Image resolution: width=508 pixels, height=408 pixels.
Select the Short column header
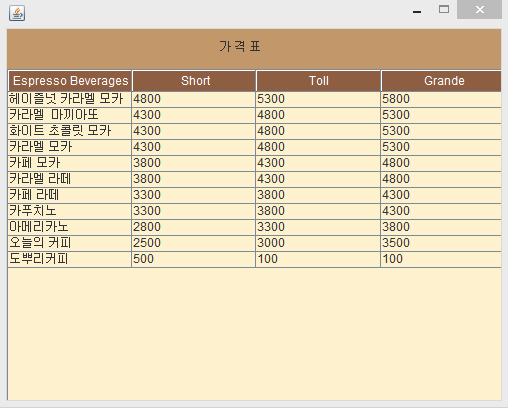click(x=194, y=81)
